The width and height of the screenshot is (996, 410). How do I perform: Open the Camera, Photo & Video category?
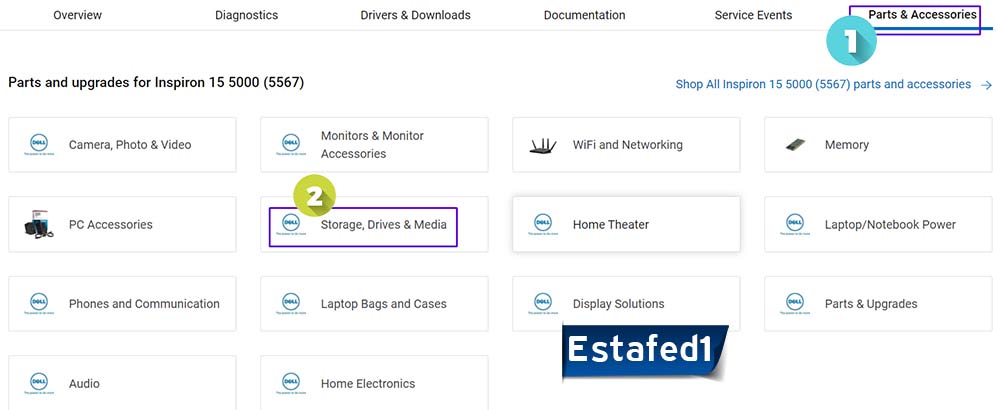tap(122, 144)
